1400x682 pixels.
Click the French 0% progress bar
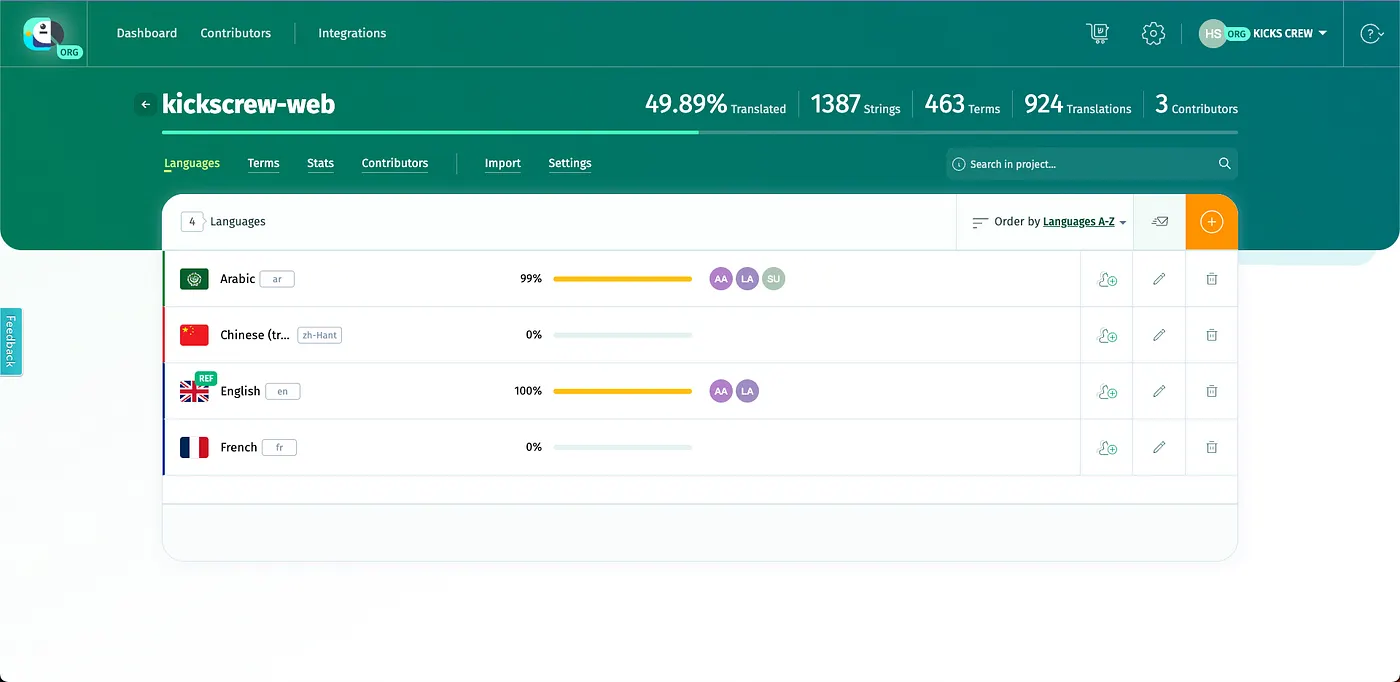pyautogui.click(x=622, y=447)
